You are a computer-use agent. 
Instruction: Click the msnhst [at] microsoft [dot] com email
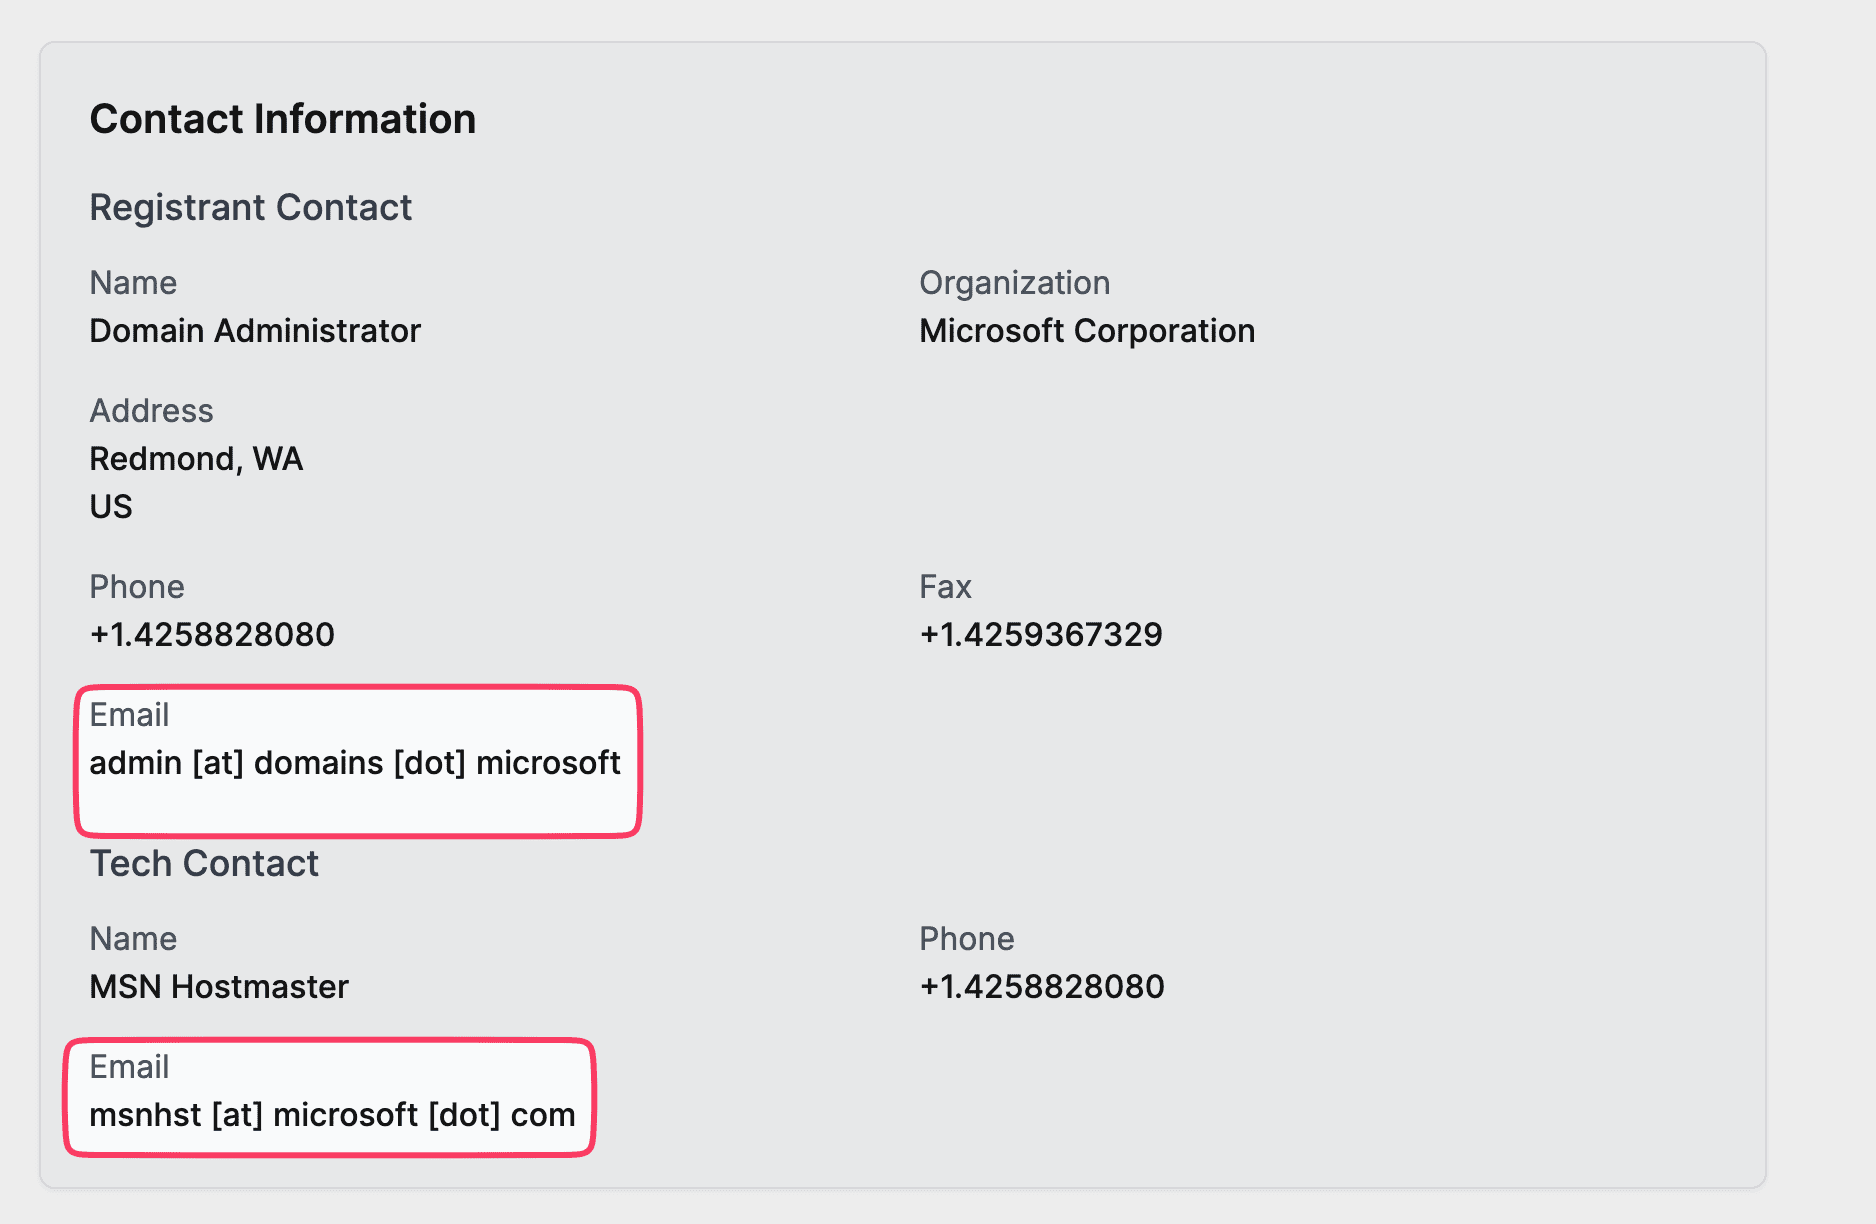332,1115
